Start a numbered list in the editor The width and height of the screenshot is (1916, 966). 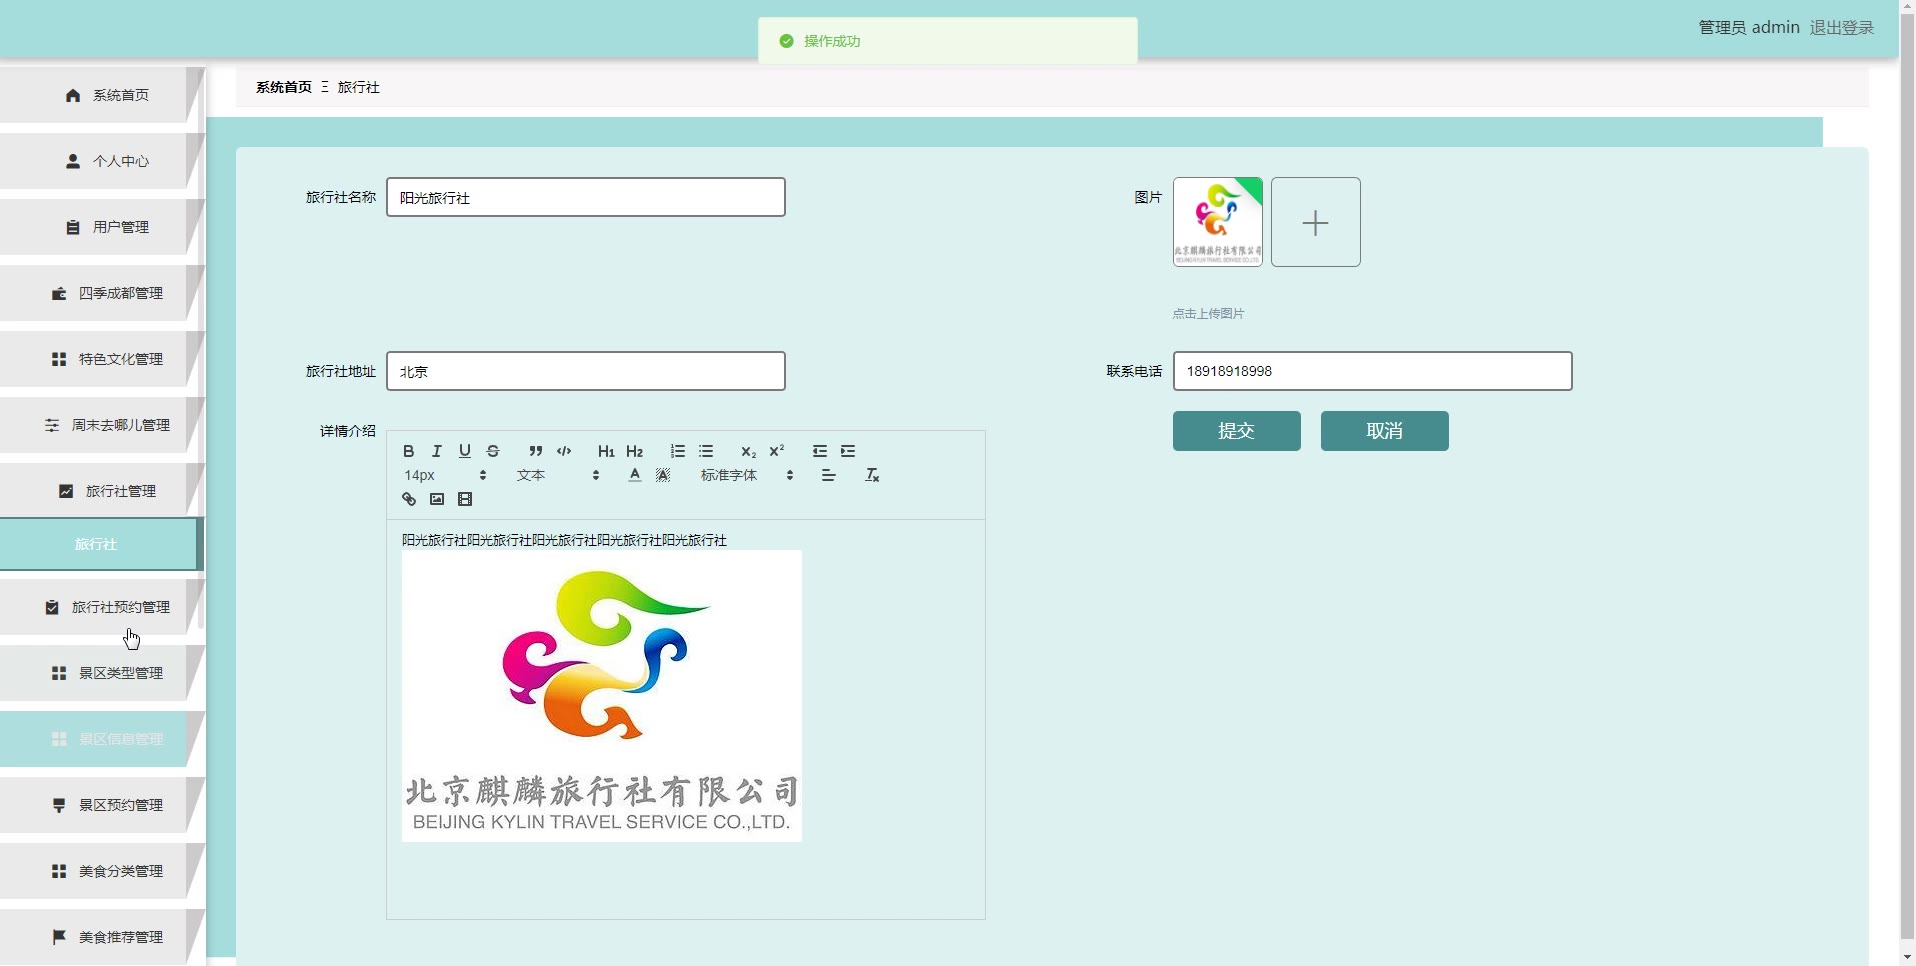coord(678,451)
